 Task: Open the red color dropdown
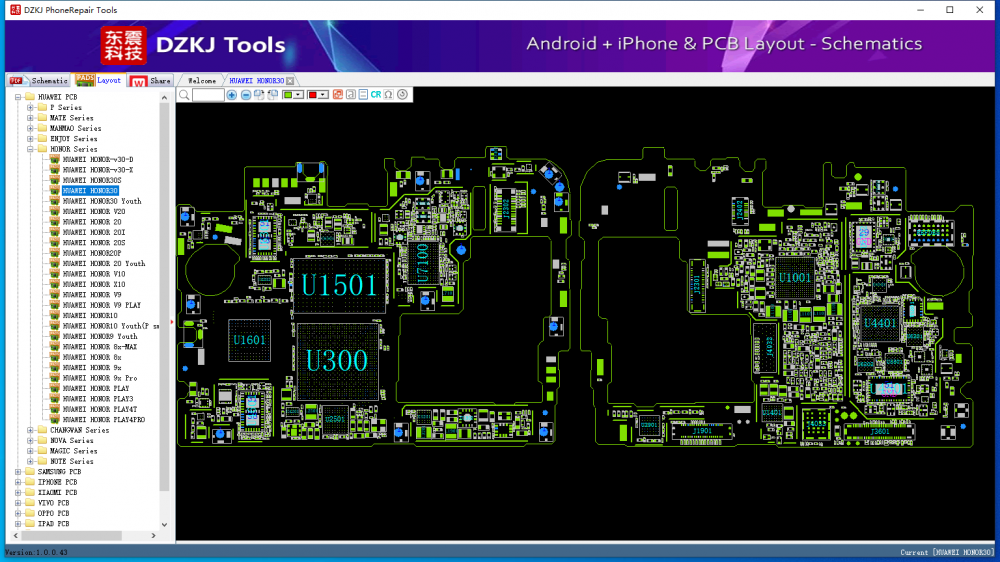pos(324,95)
